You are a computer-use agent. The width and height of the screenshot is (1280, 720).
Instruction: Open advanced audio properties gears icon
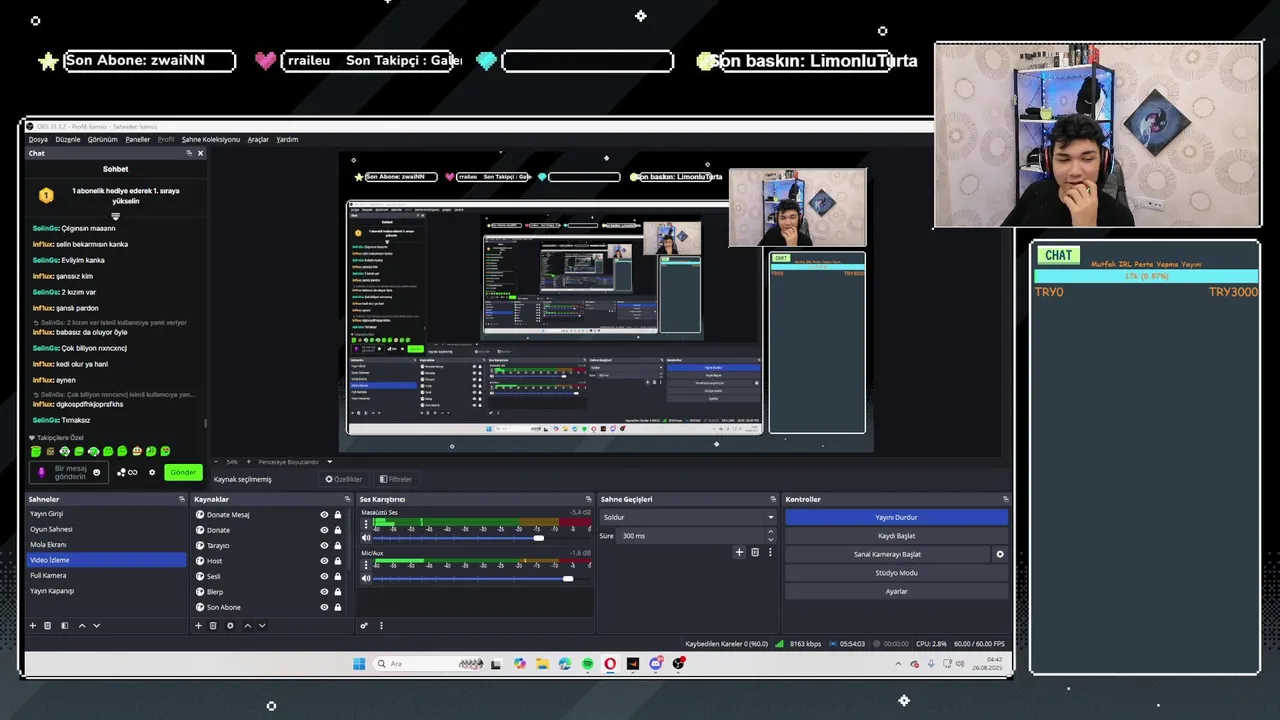click(364, 626)
